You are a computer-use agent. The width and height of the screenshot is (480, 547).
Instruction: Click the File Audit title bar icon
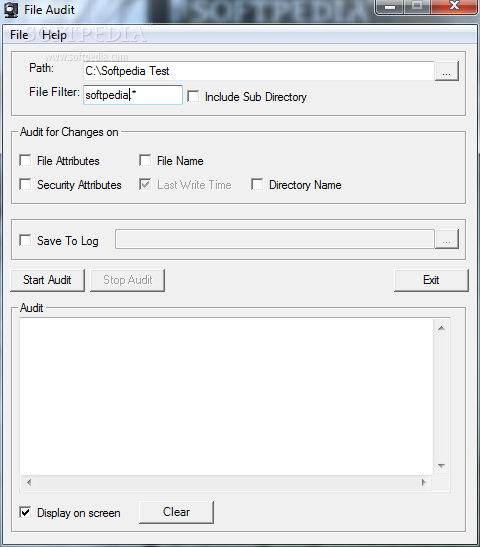coord(11,10)
